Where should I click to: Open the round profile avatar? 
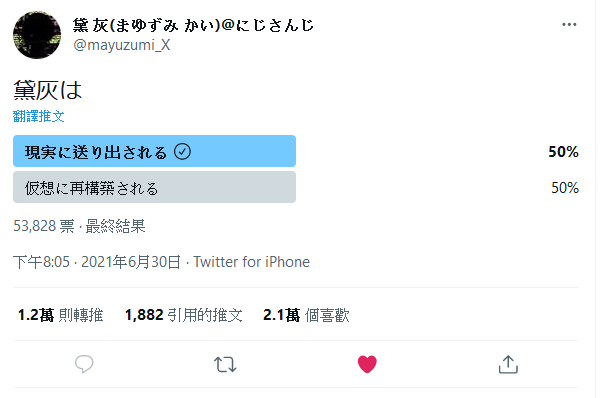click(37, 35)
